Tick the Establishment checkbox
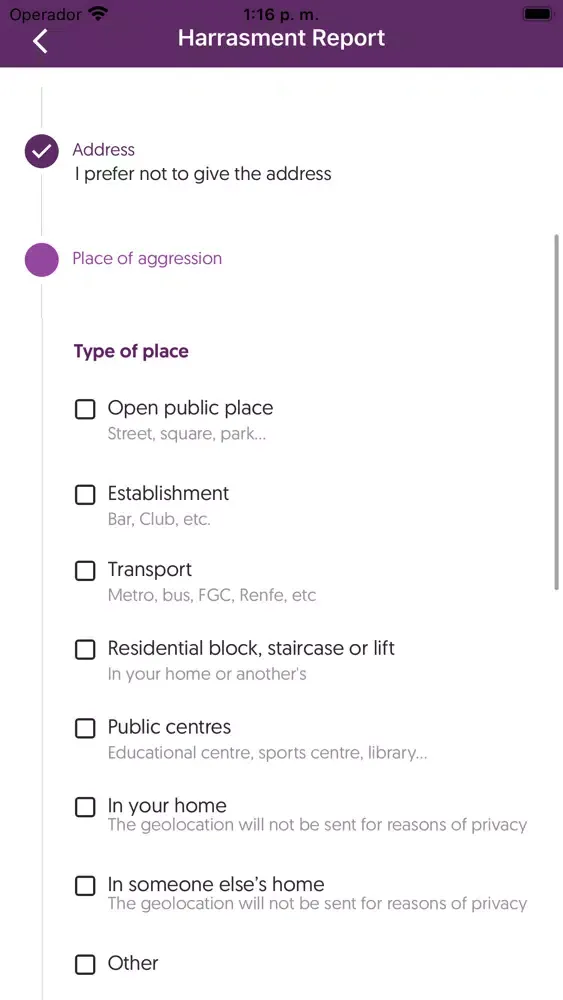The width and height of the screenshot is (563, 1000). coord(85,494)
